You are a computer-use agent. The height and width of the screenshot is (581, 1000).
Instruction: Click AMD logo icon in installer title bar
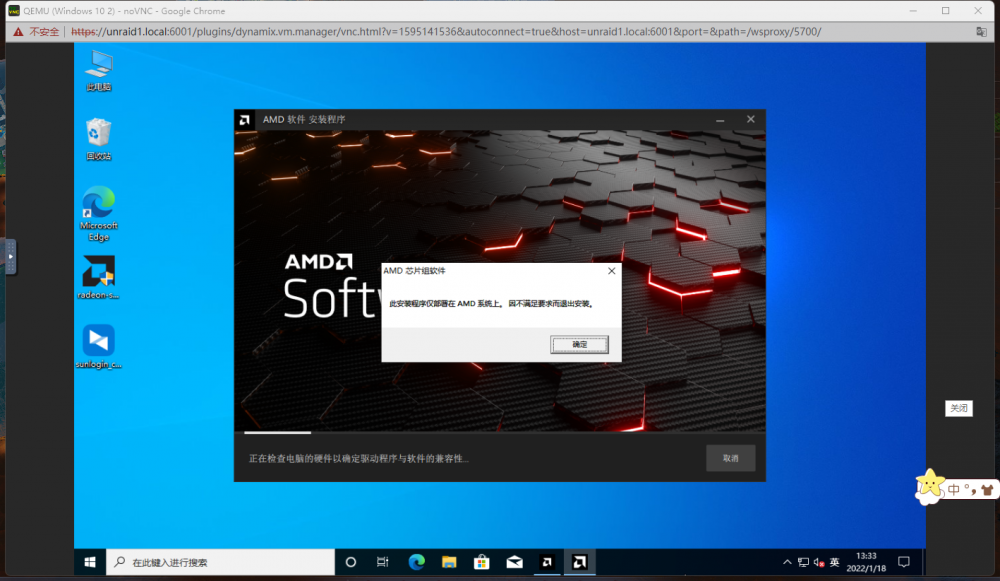(x=244, y=120)
